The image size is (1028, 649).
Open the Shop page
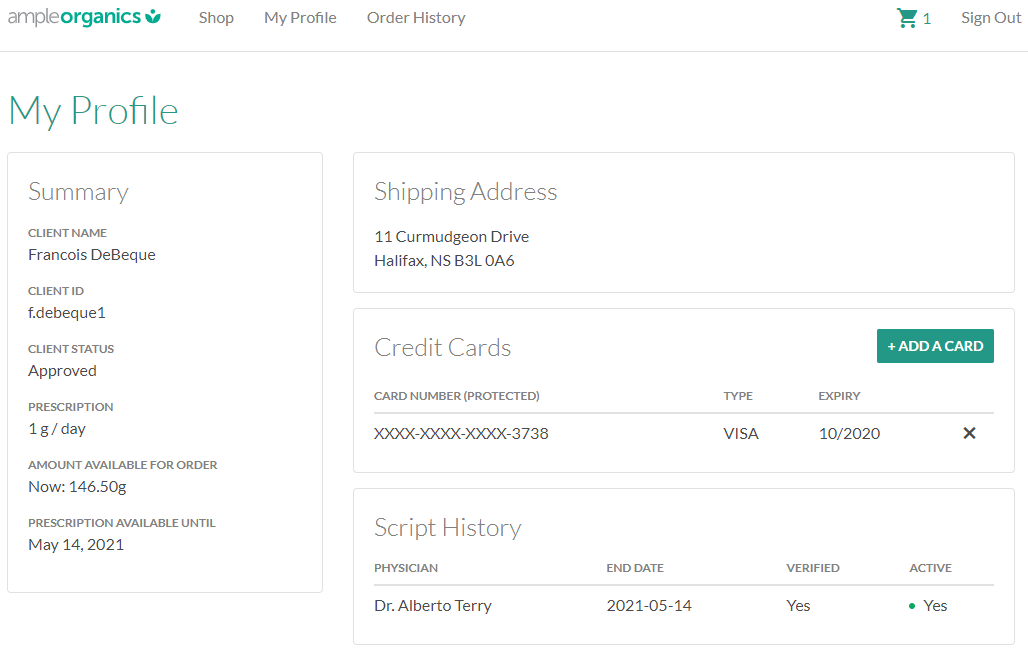pyautogui.click(x=216, y=18)
